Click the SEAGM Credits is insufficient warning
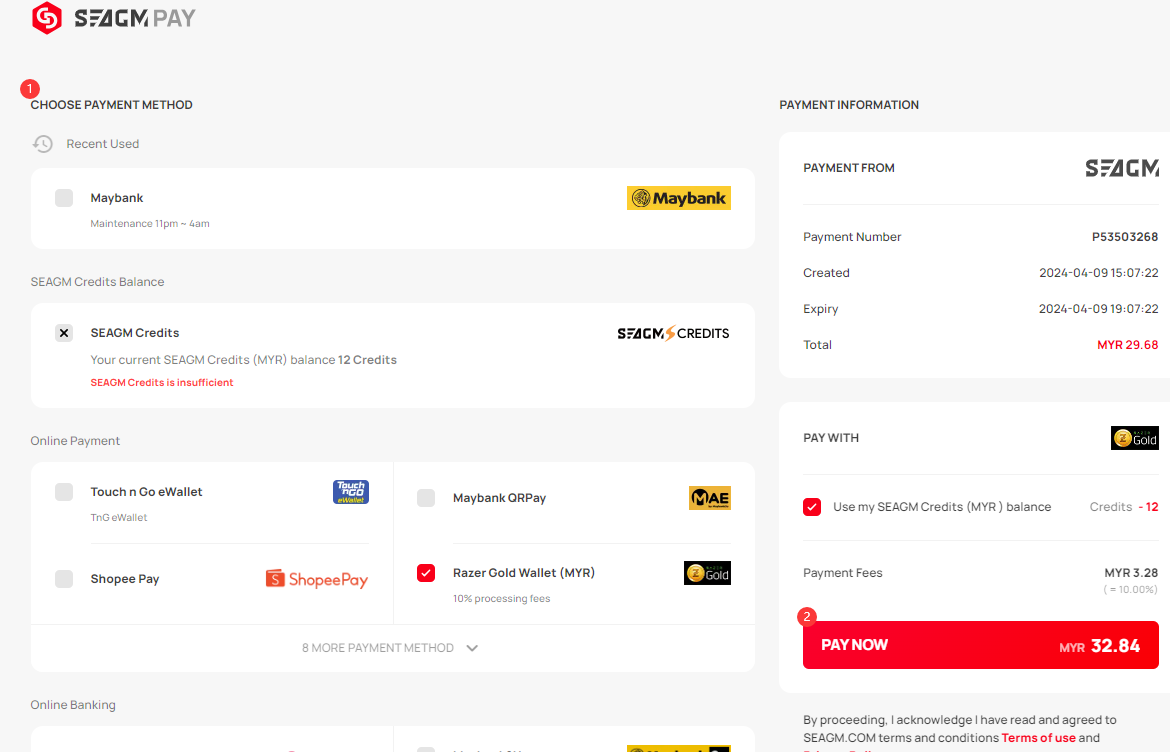This screenshot has height=752, width=1170. 162,383
